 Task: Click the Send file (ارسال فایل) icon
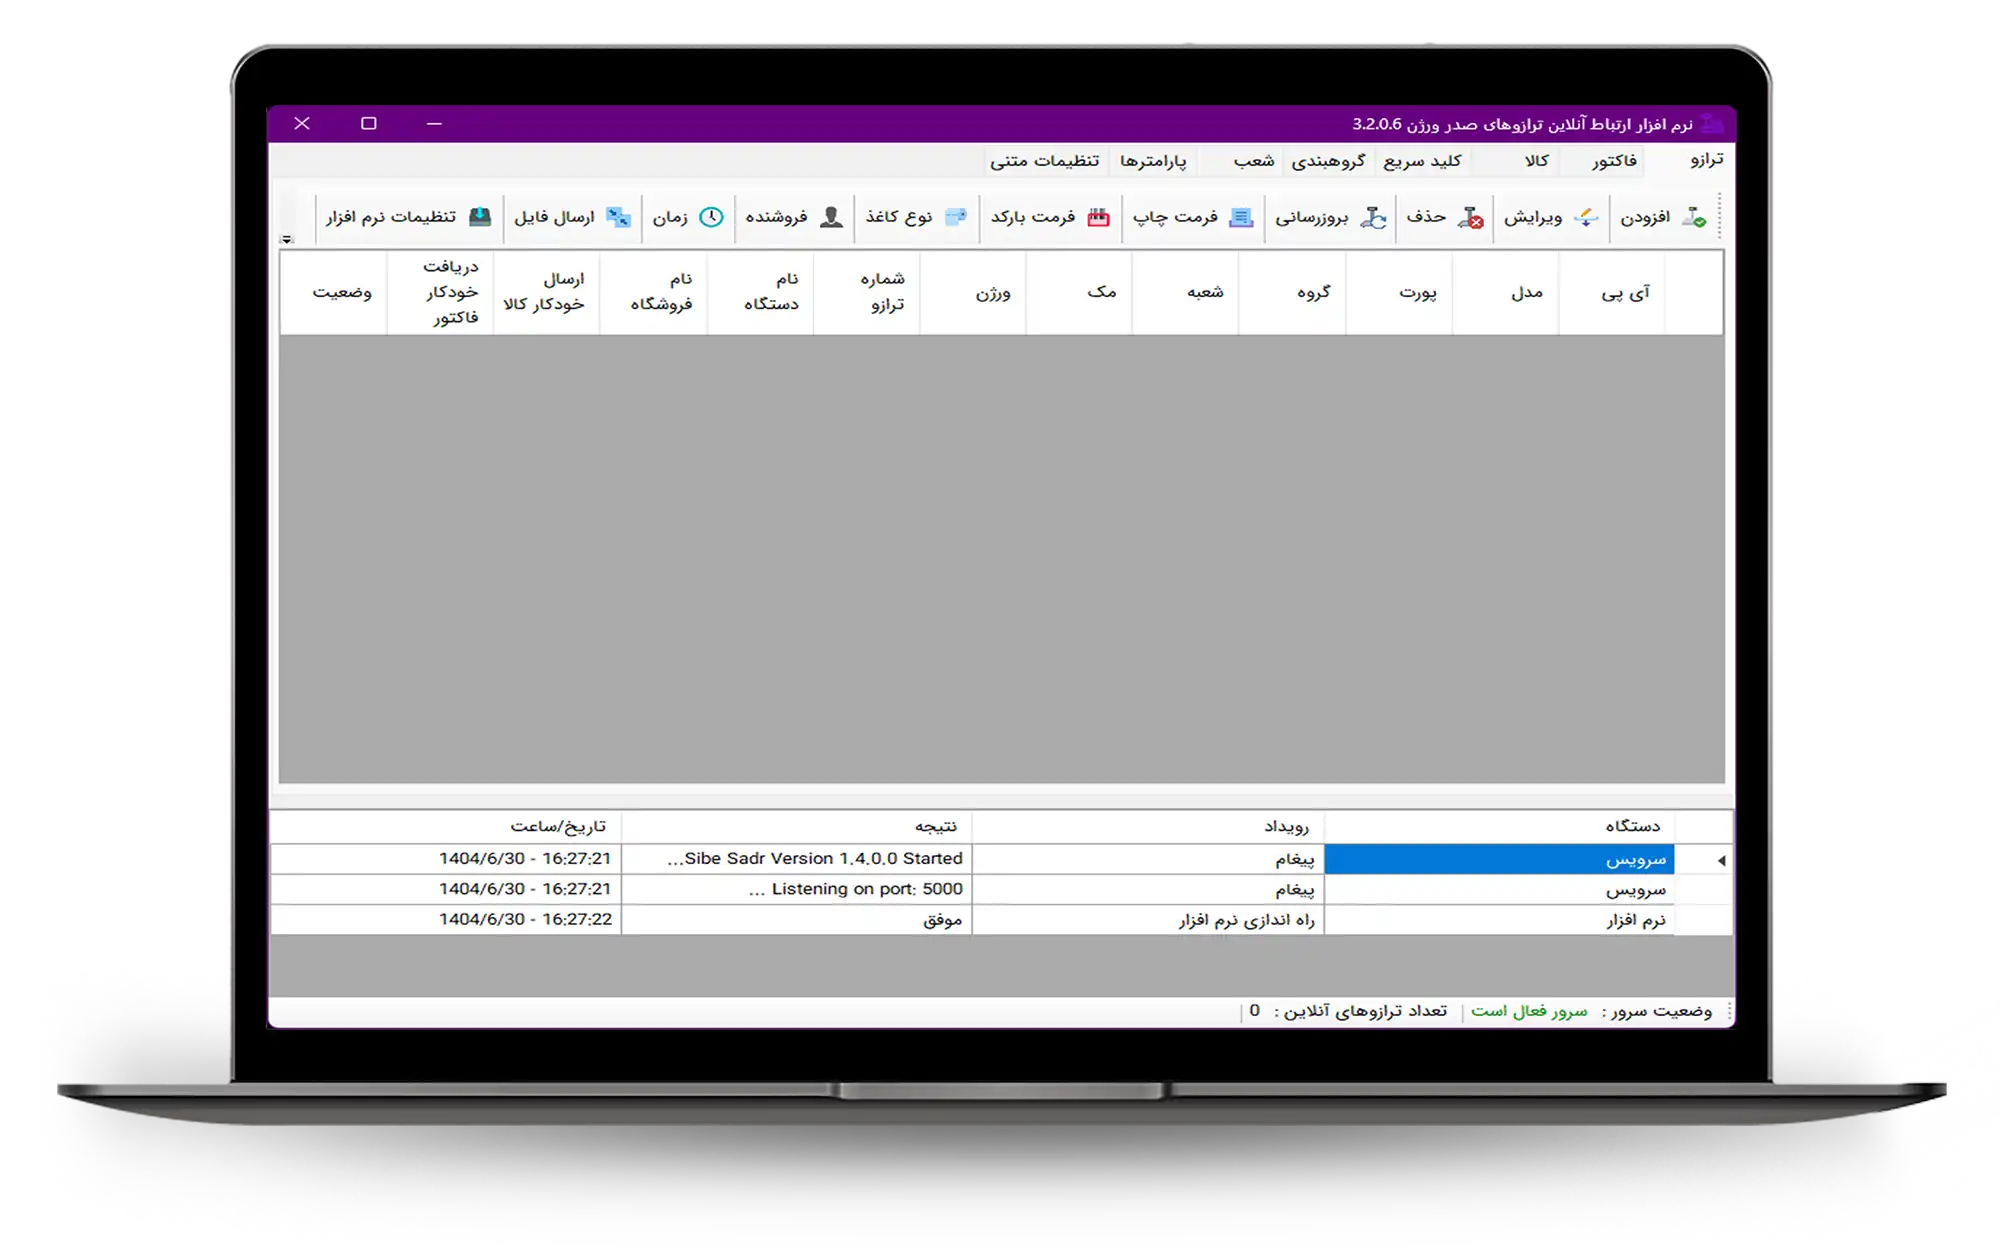[619, 217]
